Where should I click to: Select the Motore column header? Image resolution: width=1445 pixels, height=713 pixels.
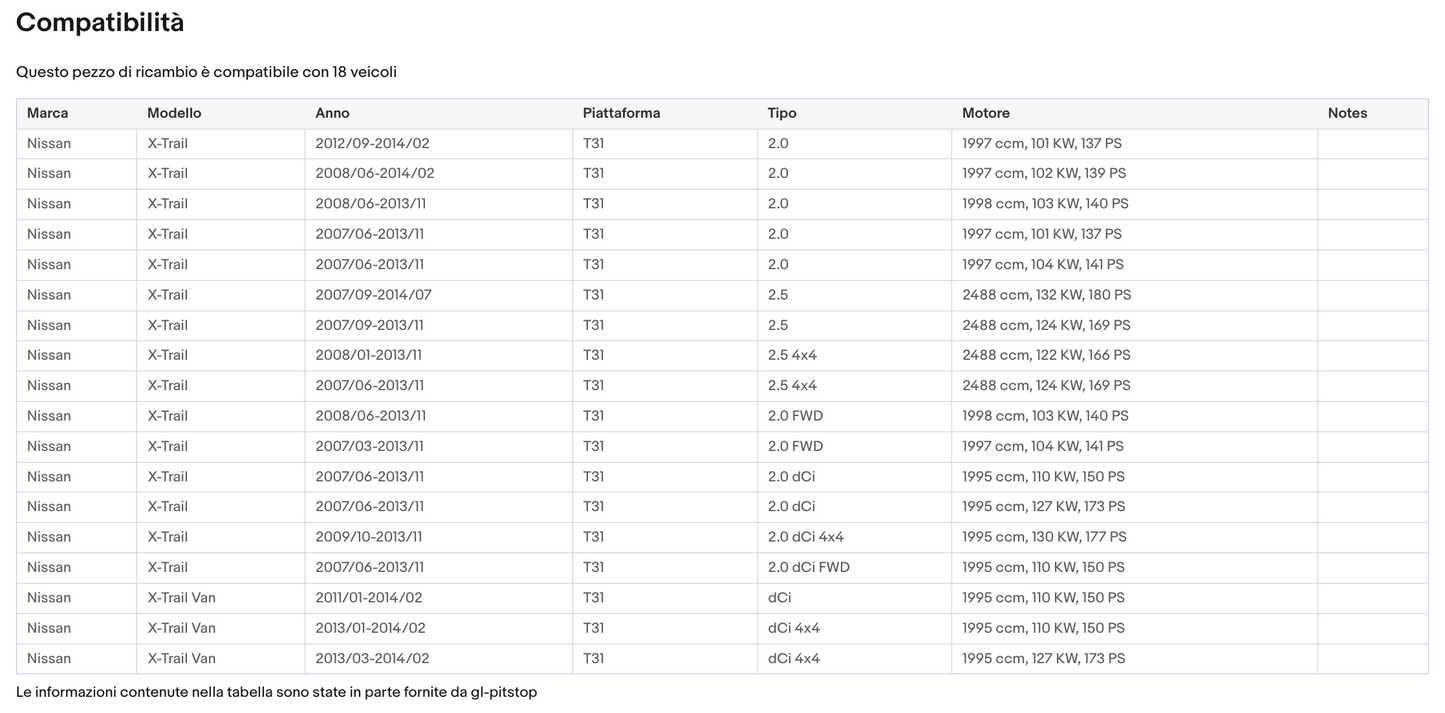point(986,113)
